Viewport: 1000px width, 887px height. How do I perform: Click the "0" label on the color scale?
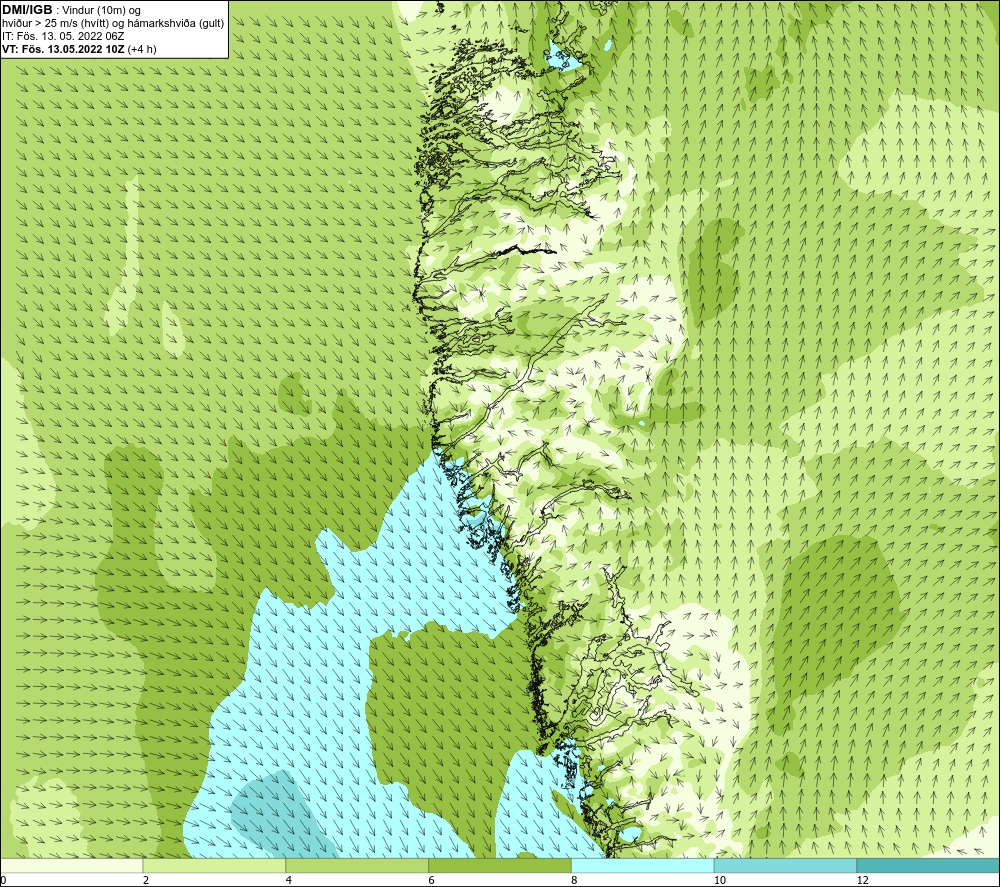pos(3,880)
